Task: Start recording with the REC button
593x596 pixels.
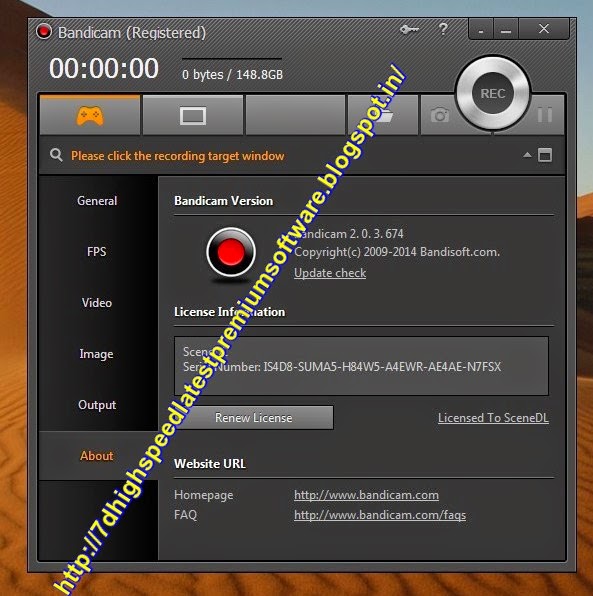Action: [493, 94]
